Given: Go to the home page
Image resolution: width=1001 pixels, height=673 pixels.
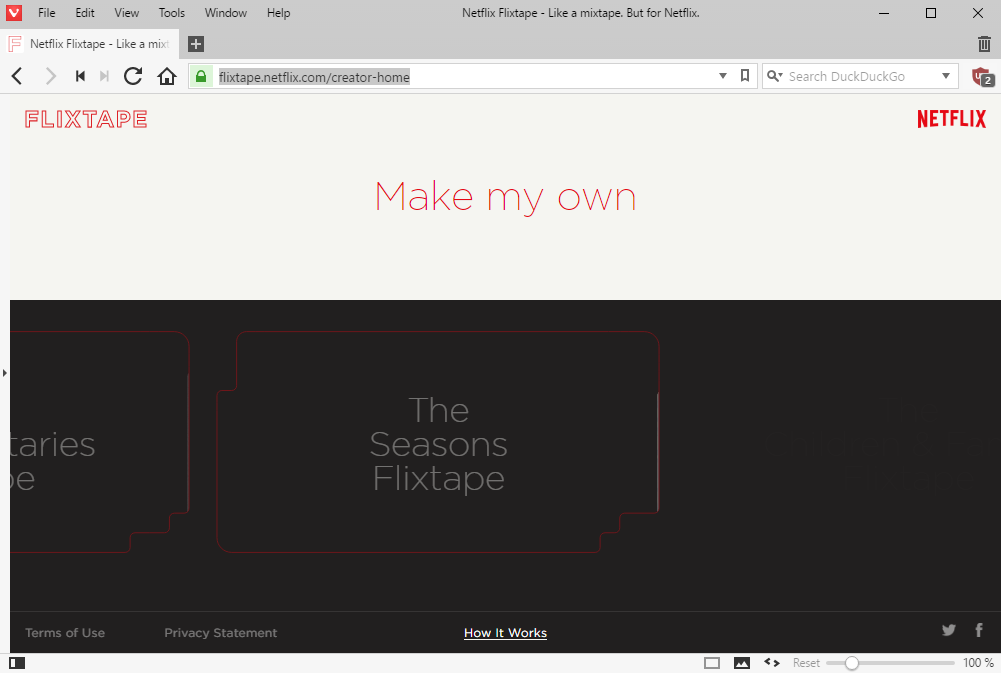Looking at the screenshot, I should (x=167, y=77).
